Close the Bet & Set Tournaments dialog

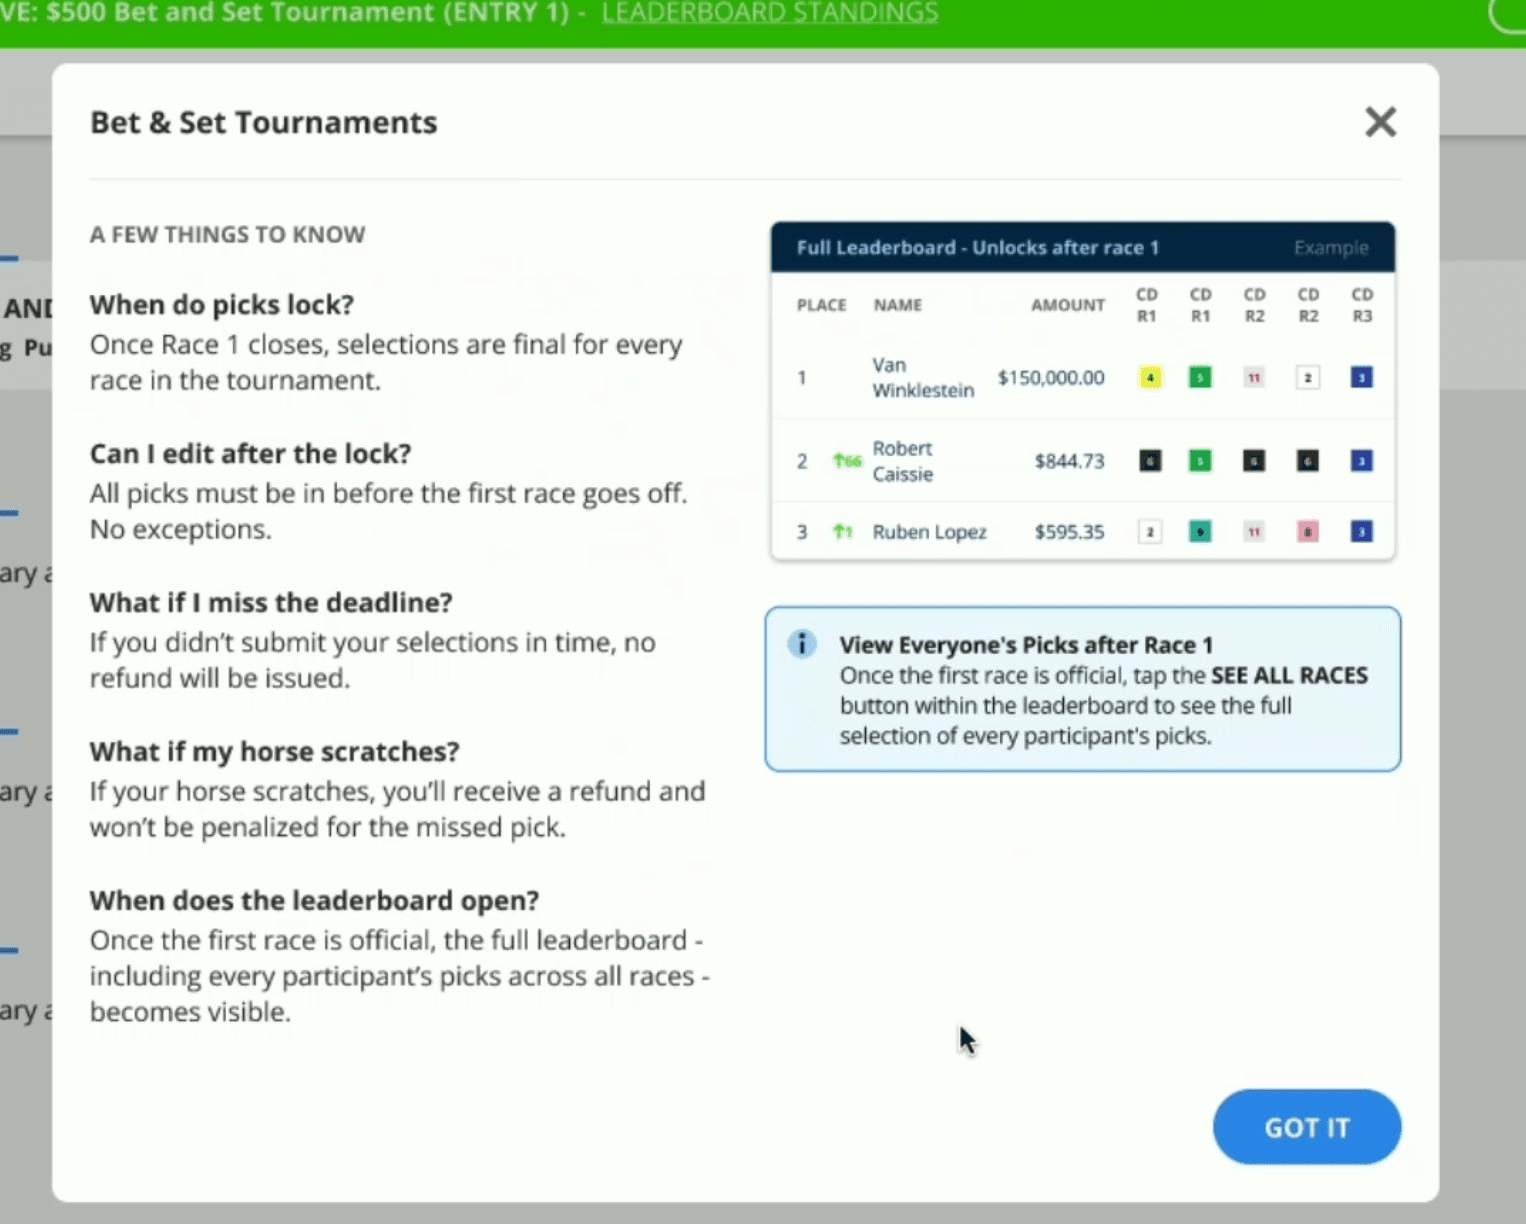click(1380, 122)
